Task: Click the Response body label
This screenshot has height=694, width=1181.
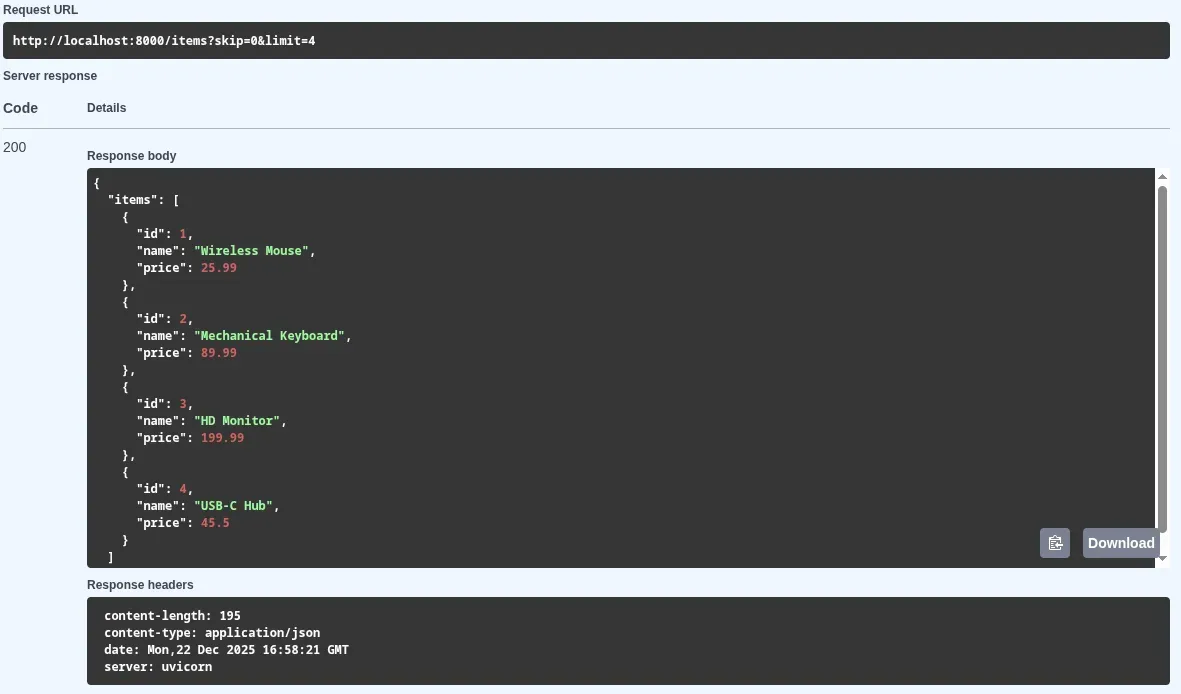Action: (x=131, y=156)
